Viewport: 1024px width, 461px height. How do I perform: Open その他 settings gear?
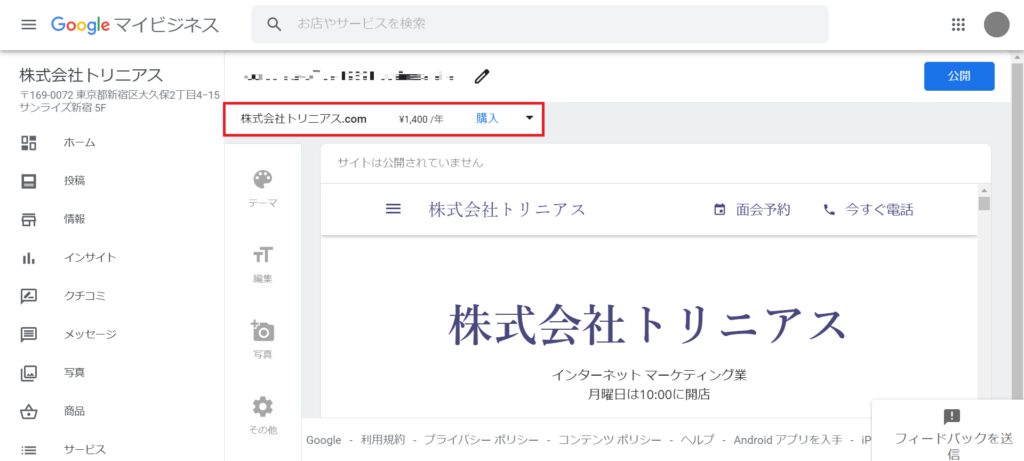coord(263,407)
